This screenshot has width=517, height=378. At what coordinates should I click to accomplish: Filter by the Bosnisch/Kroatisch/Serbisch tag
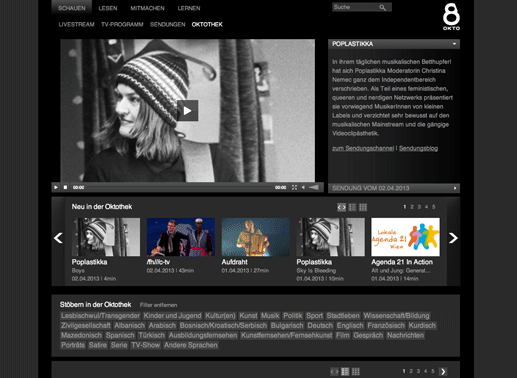pyautogui.click(x=223, y=326)
